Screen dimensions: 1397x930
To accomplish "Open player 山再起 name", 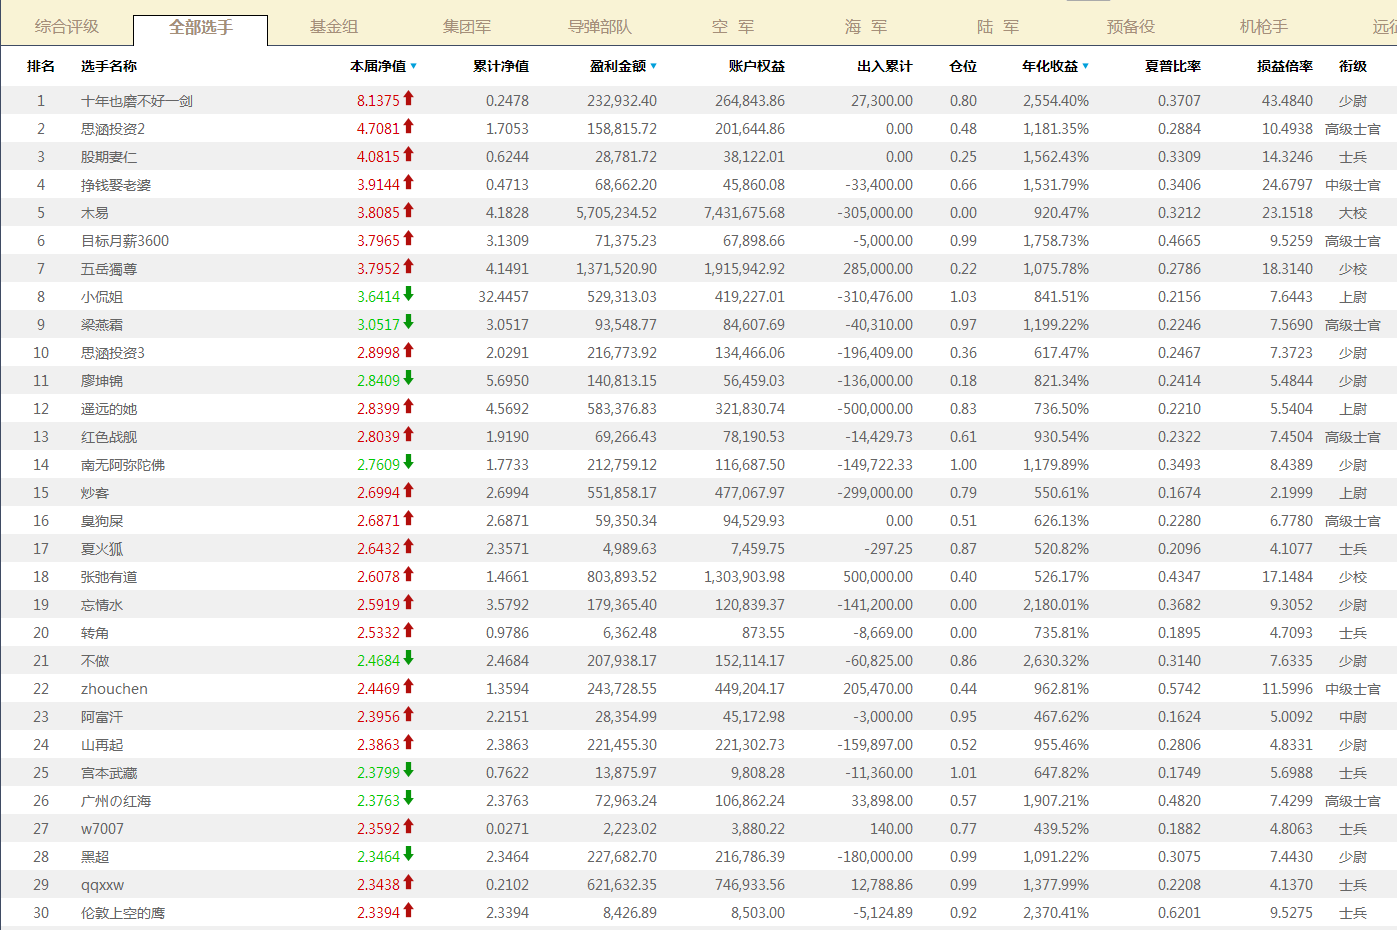I will (x=102, y=745).
